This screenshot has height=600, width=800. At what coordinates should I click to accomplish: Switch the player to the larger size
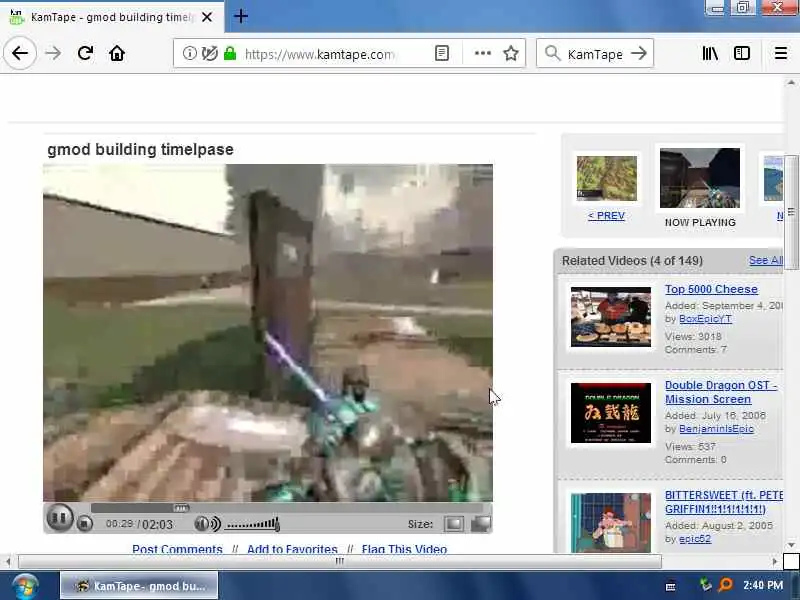[481, 523]
